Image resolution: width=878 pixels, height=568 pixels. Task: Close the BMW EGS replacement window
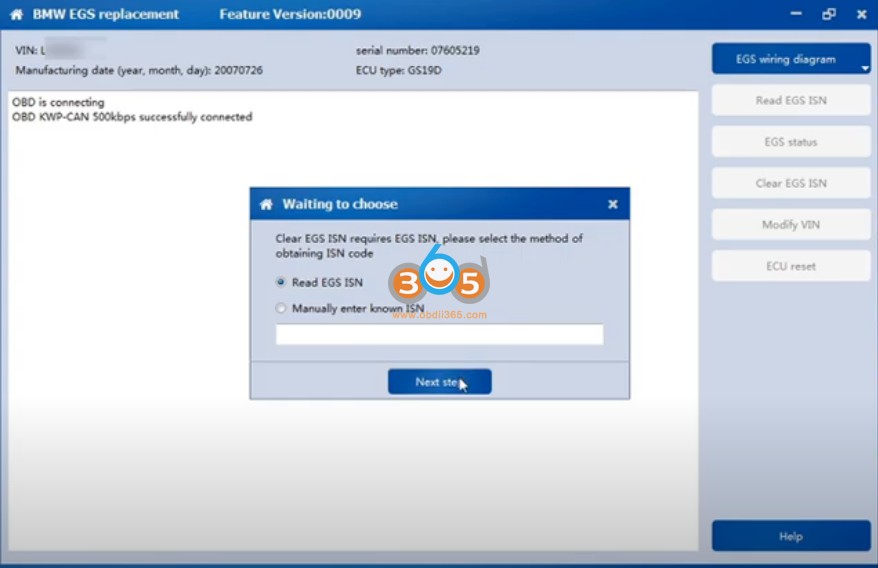click(862, 15)
